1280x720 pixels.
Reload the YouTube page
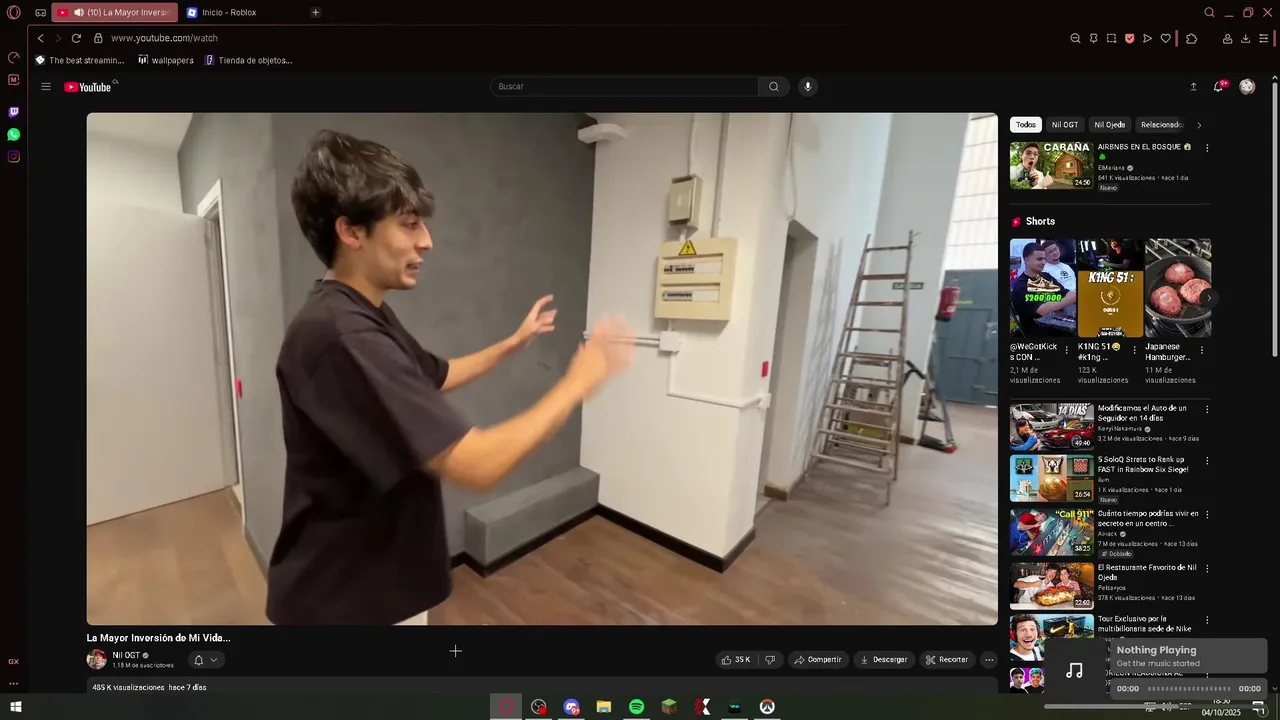tap(76, 38)
